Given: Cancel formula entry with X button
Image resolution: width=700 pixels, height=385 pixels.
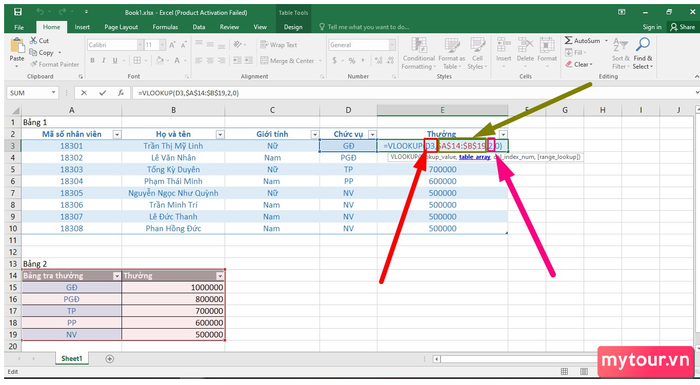Looking at the screenshot, I should [x=83, y=93].
